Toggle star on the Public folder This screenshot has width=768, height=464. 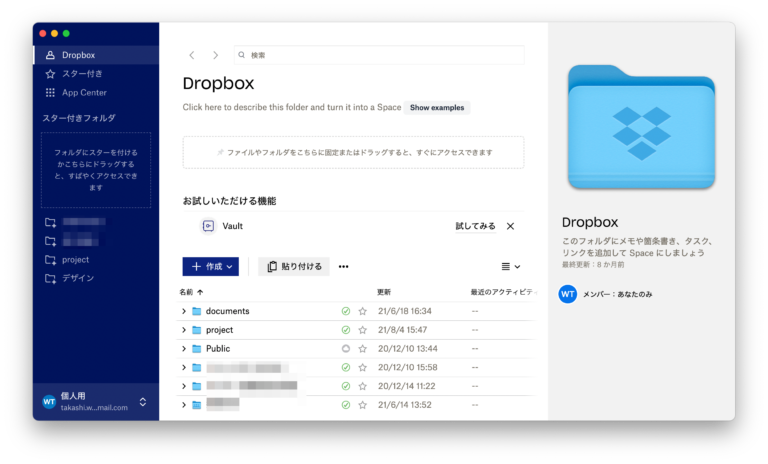[x=363, y=349]
